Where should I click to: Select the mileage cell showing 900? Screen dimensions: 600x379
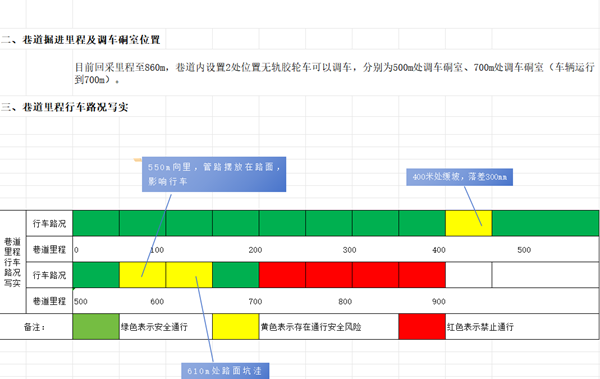coord(439,302)
